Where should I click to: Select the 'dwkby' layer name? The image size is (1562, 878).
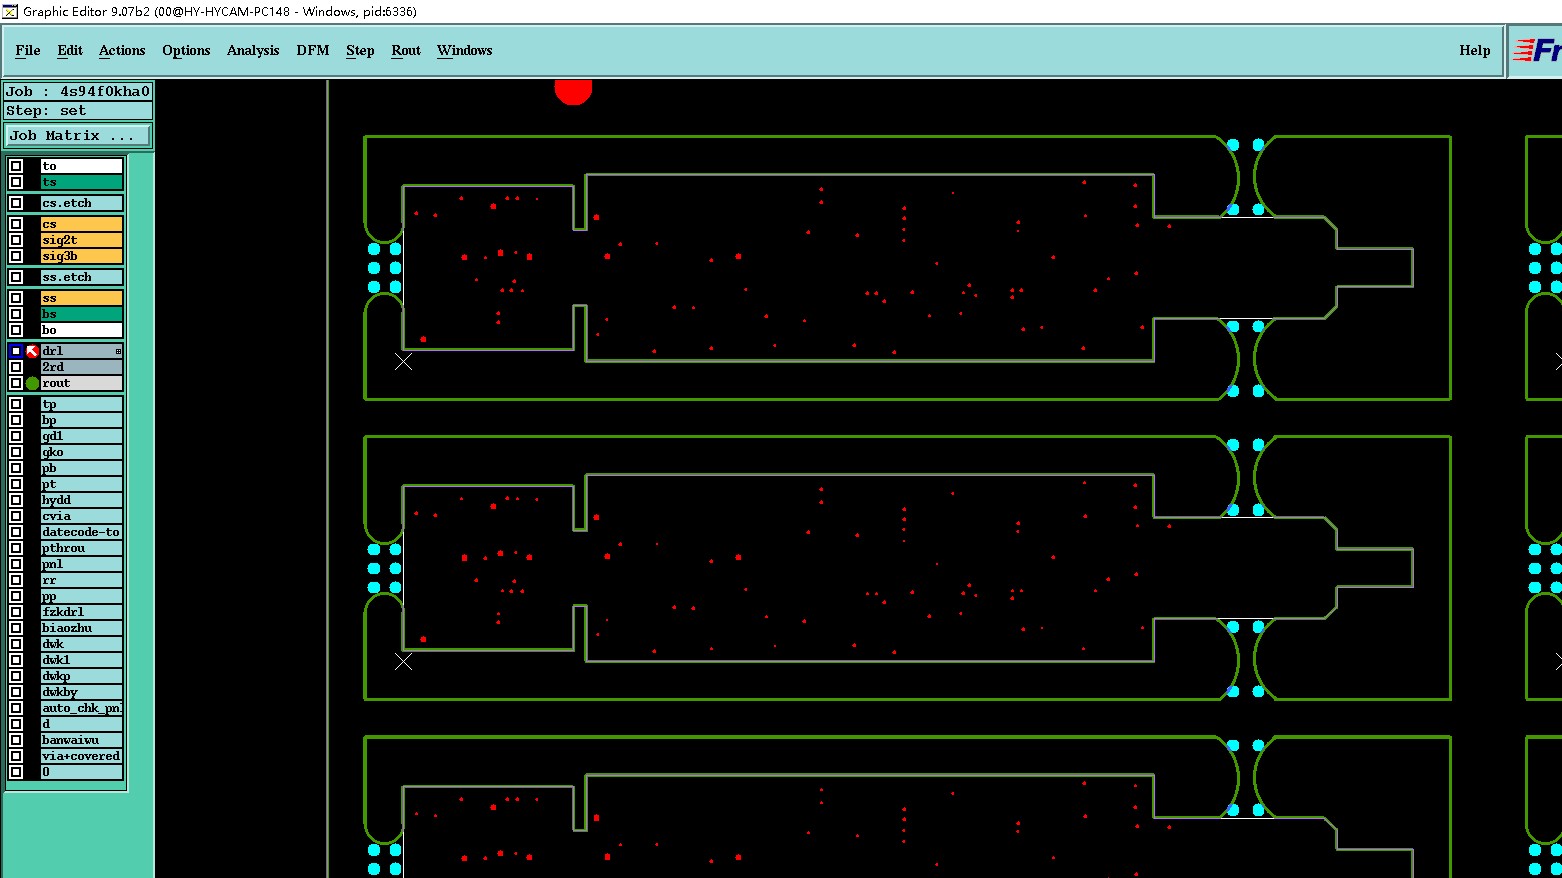81,692
